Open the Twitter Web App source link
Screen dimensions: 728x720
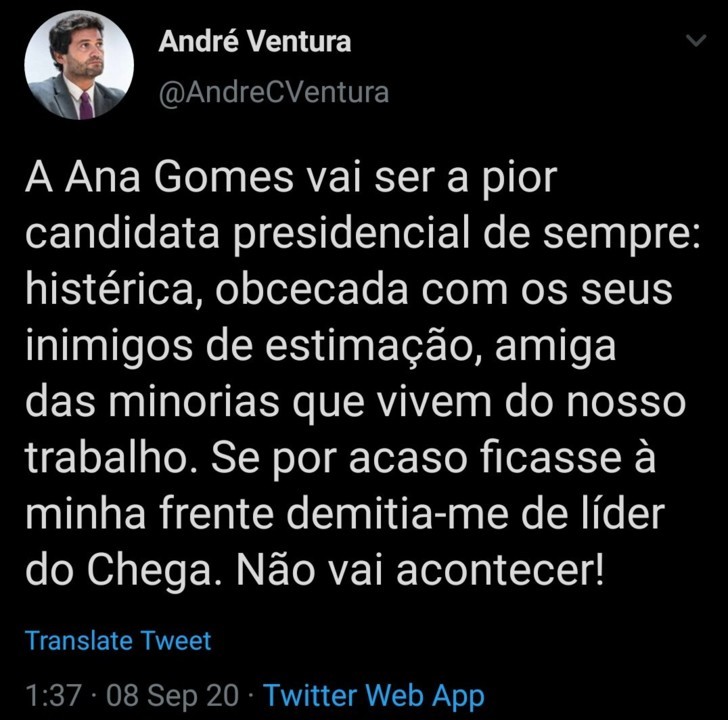374,695
